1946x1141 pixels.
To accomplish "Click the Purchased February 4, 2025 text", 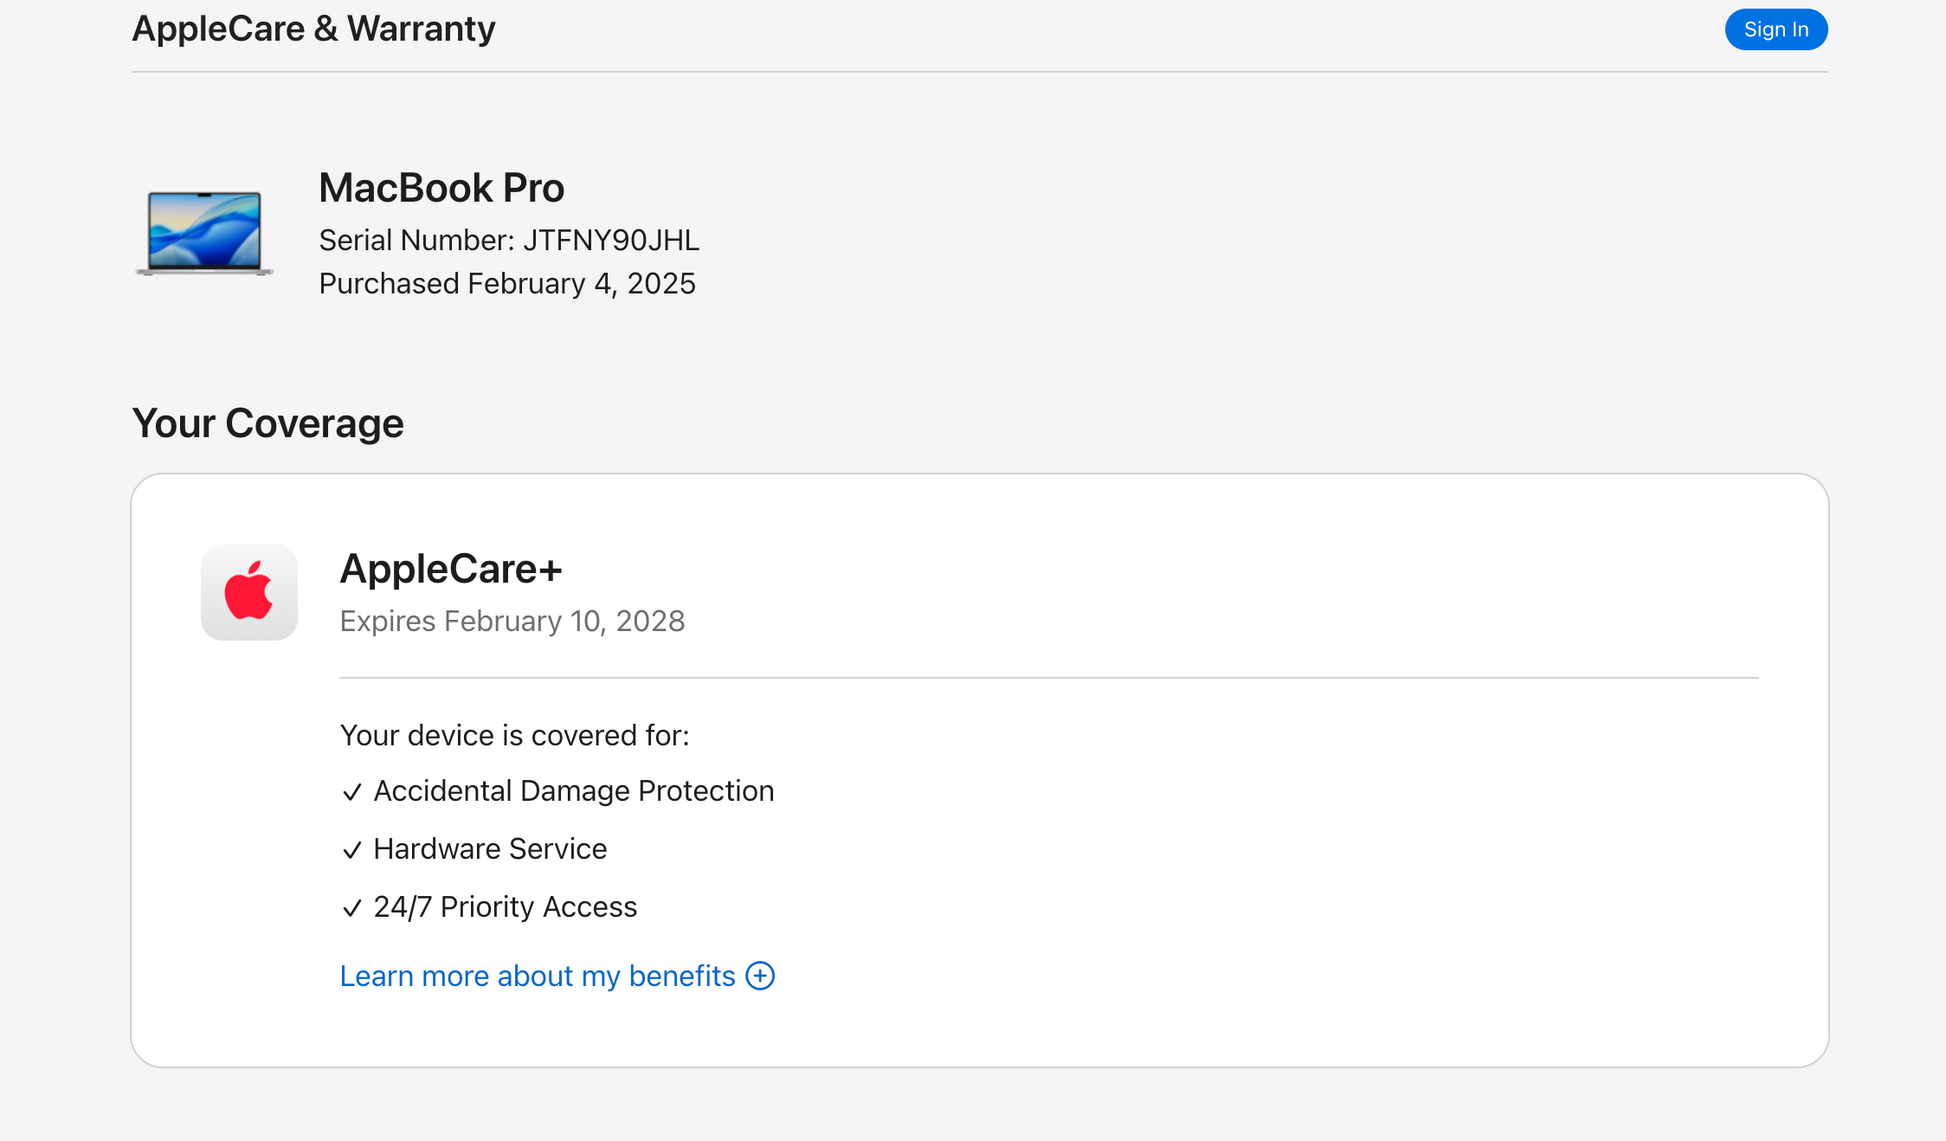I will point(507,284).
